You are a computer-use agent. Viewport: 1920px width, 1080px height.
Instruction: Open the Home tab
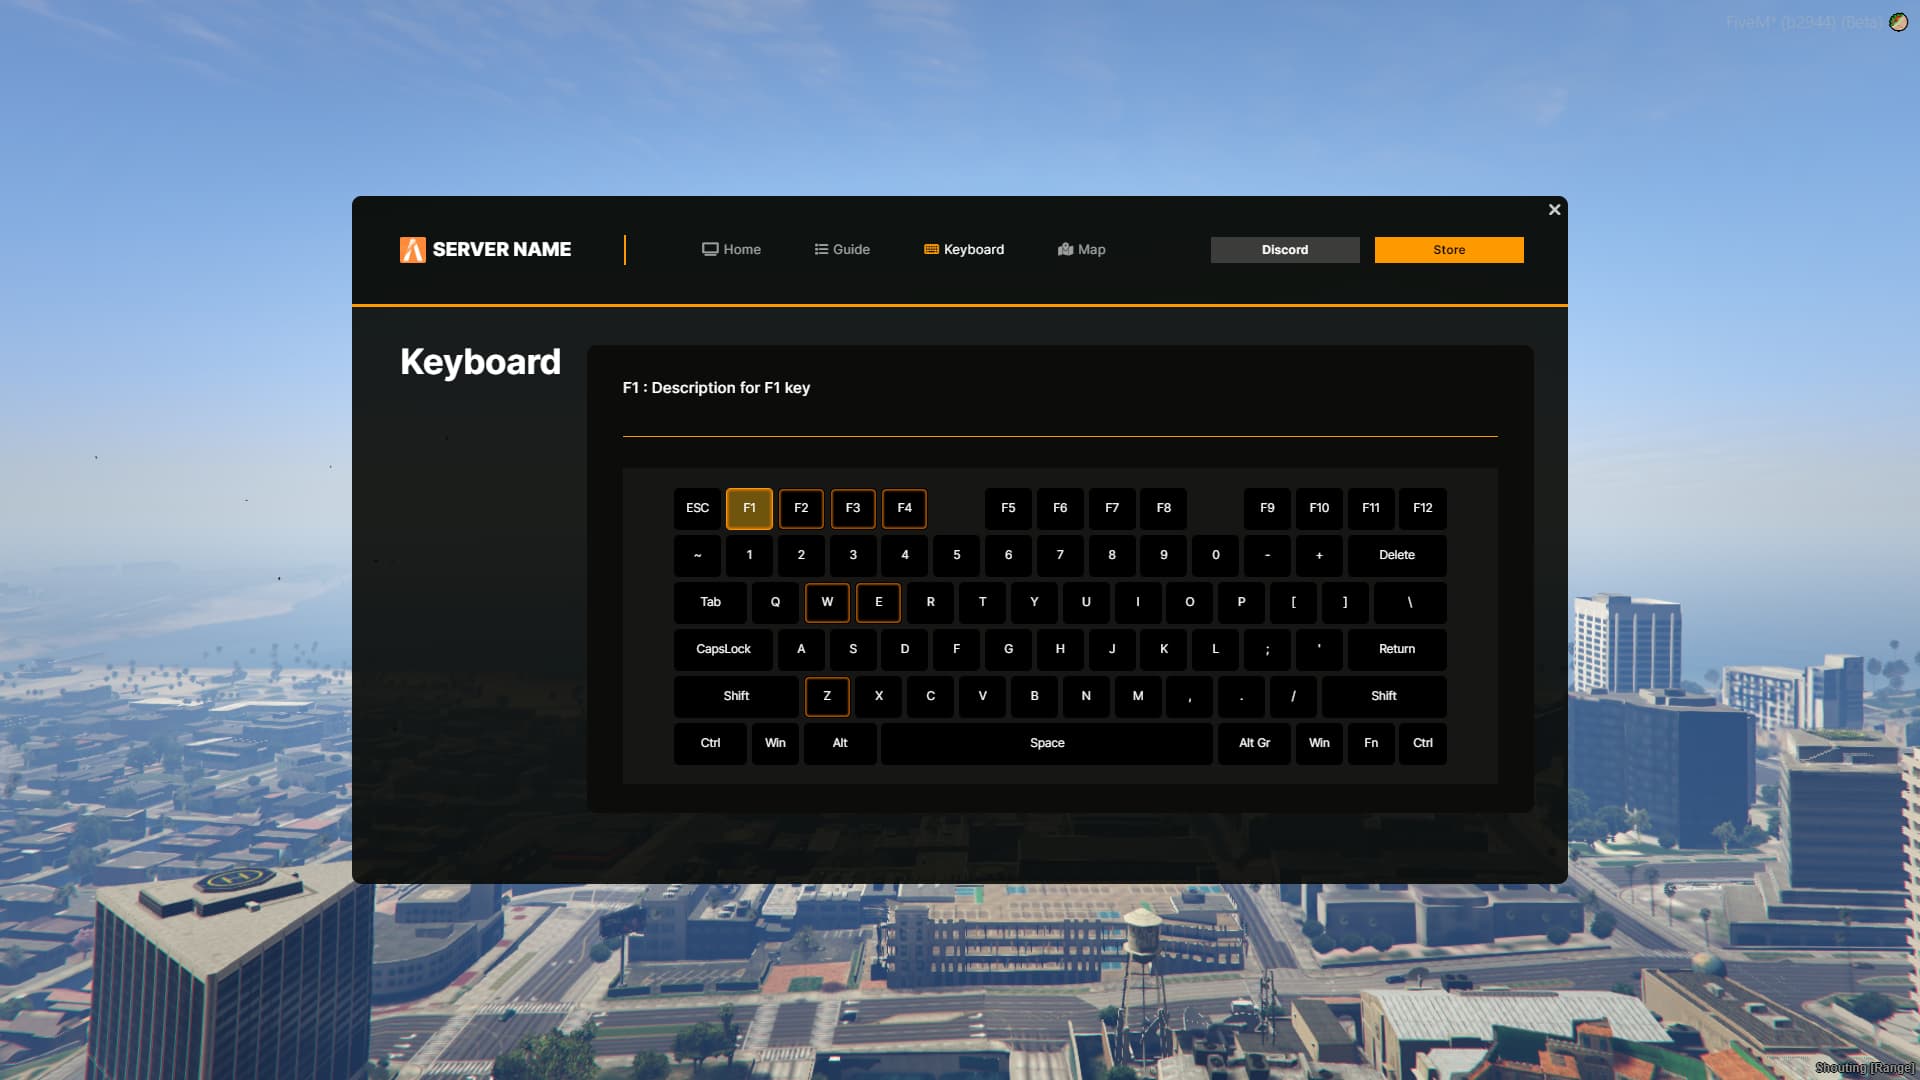pyautogui.click(x=731, y=250)
